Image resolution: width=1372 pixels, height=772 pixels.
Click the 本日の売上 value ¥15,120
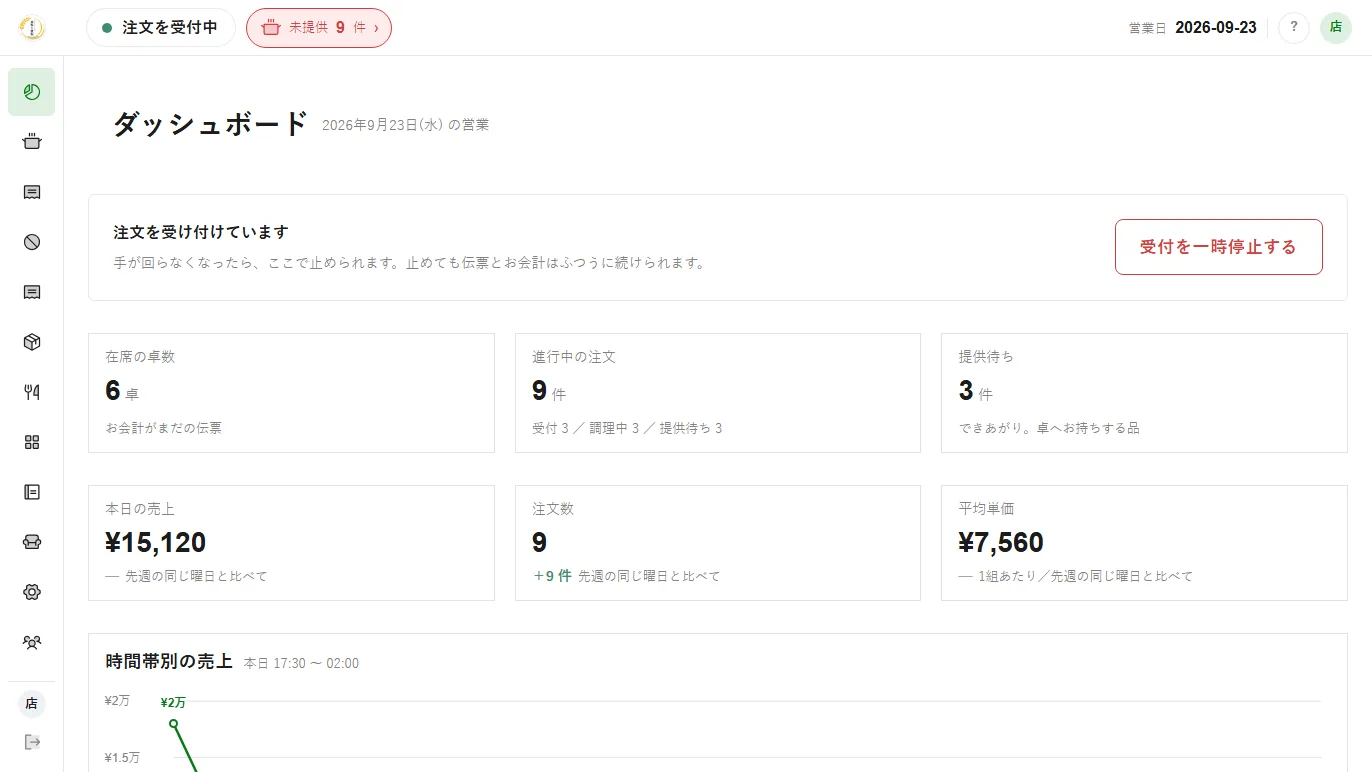pos(155,543)
